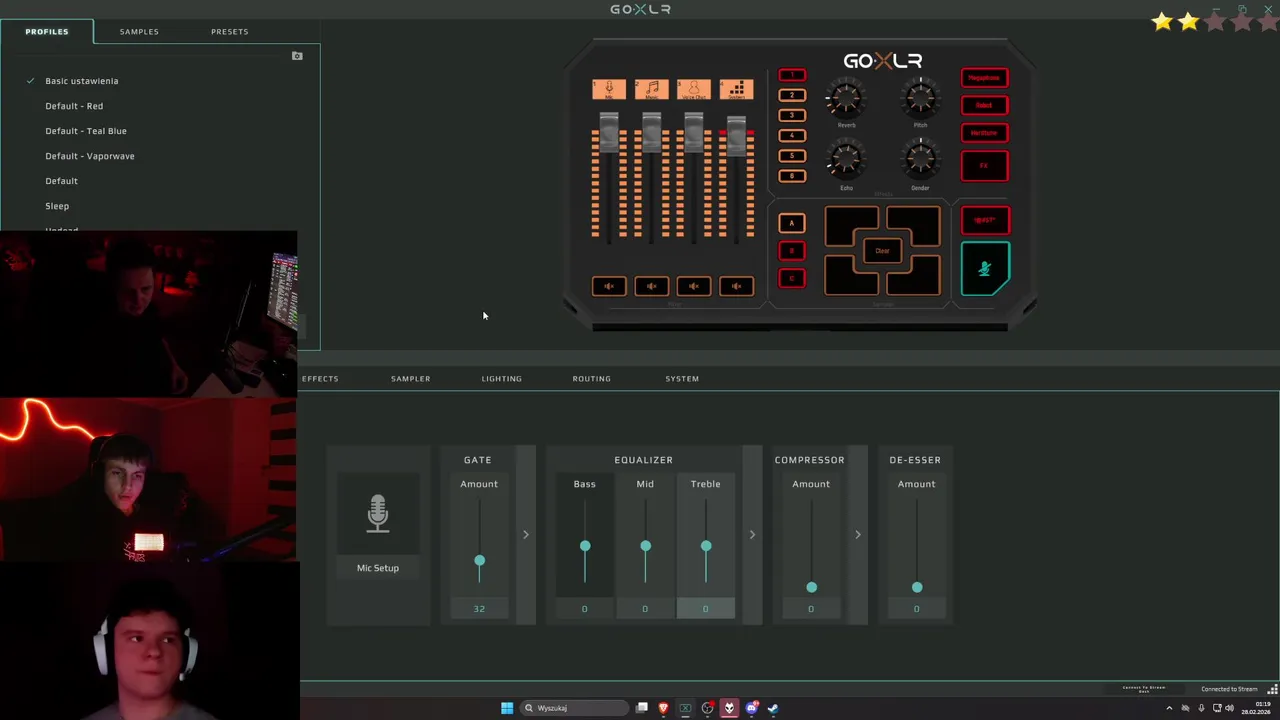This screenshot has height=720, width=1280.
Task: Select effects preset 3
Action: coord(792,115)
